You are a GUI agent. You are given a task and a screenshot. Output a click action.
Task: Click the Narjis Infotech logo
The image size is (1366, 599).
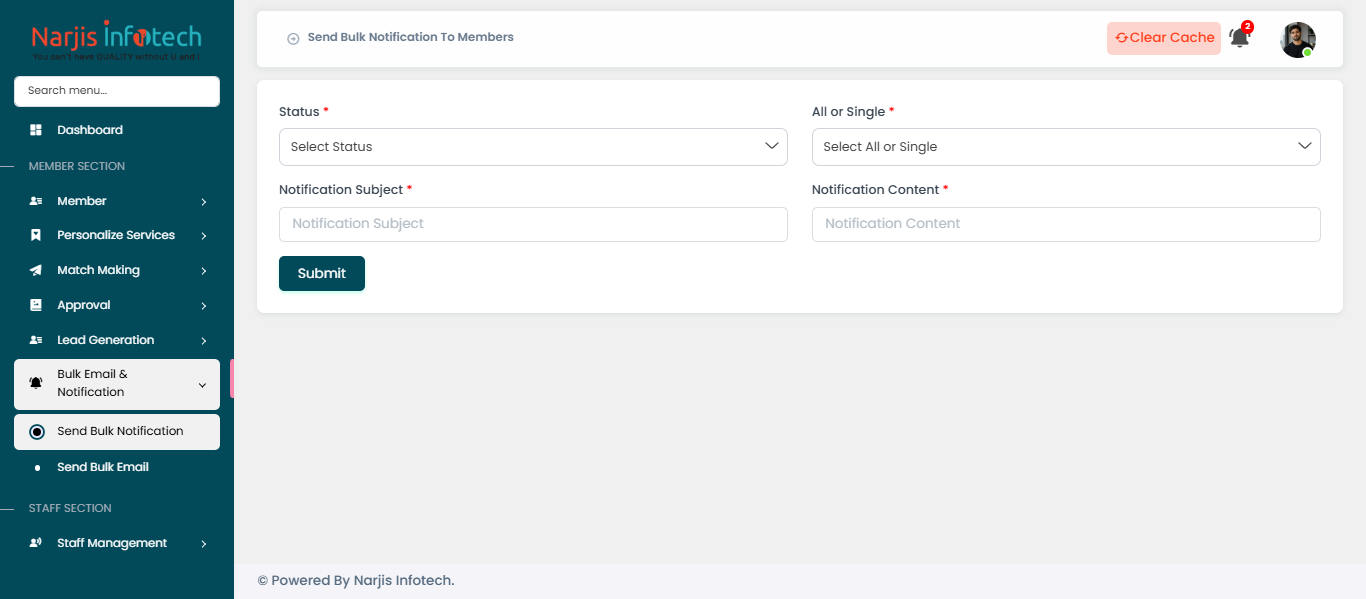[x=116, y=41]
